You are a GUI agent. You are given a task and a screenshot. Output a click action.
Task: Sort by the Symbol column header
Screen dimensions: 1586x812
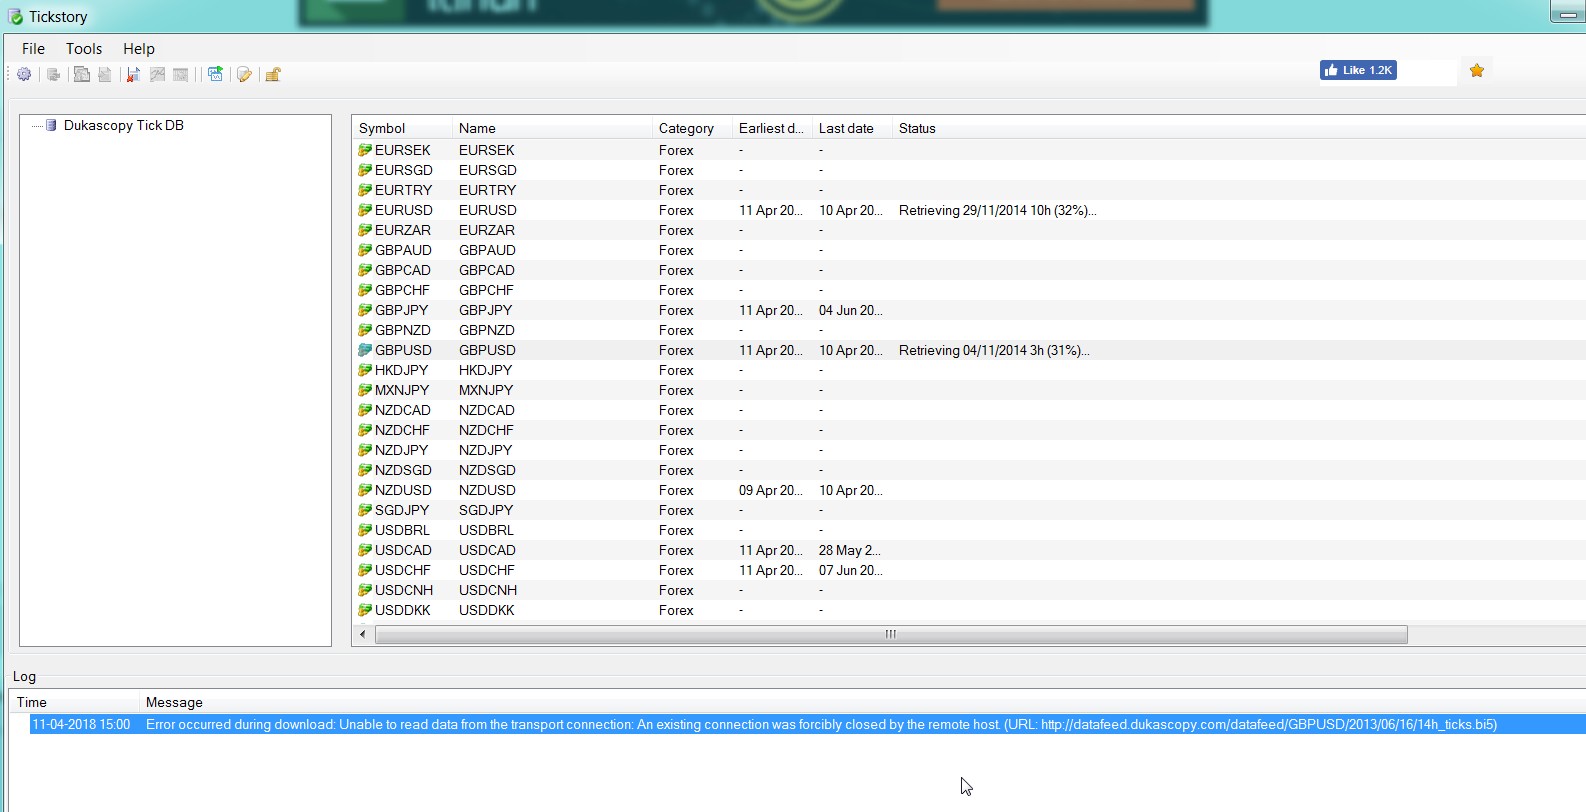pyautogui.click(x=402, y=128)
